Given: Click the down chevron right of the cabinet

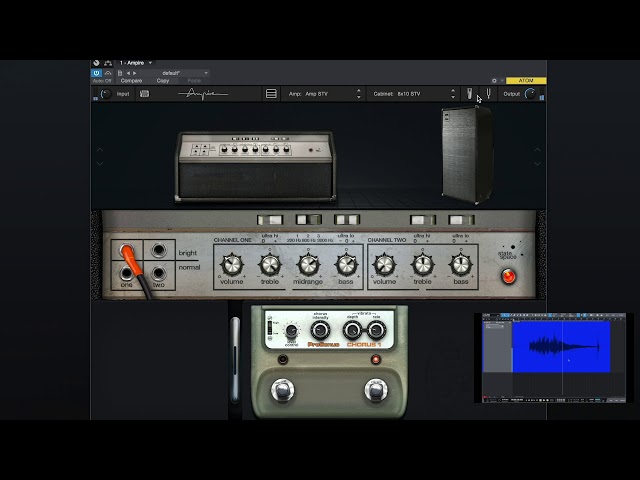Looking at the screenshot, I should (537, 164).
